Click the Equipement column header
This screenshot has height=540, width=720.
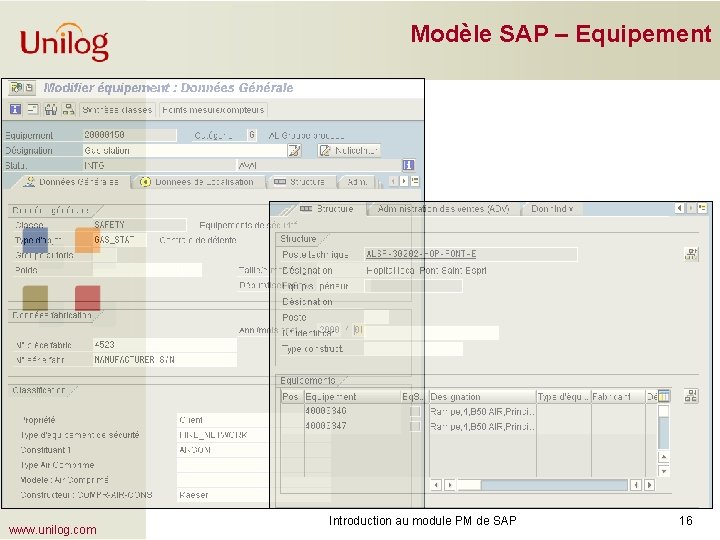352,396
